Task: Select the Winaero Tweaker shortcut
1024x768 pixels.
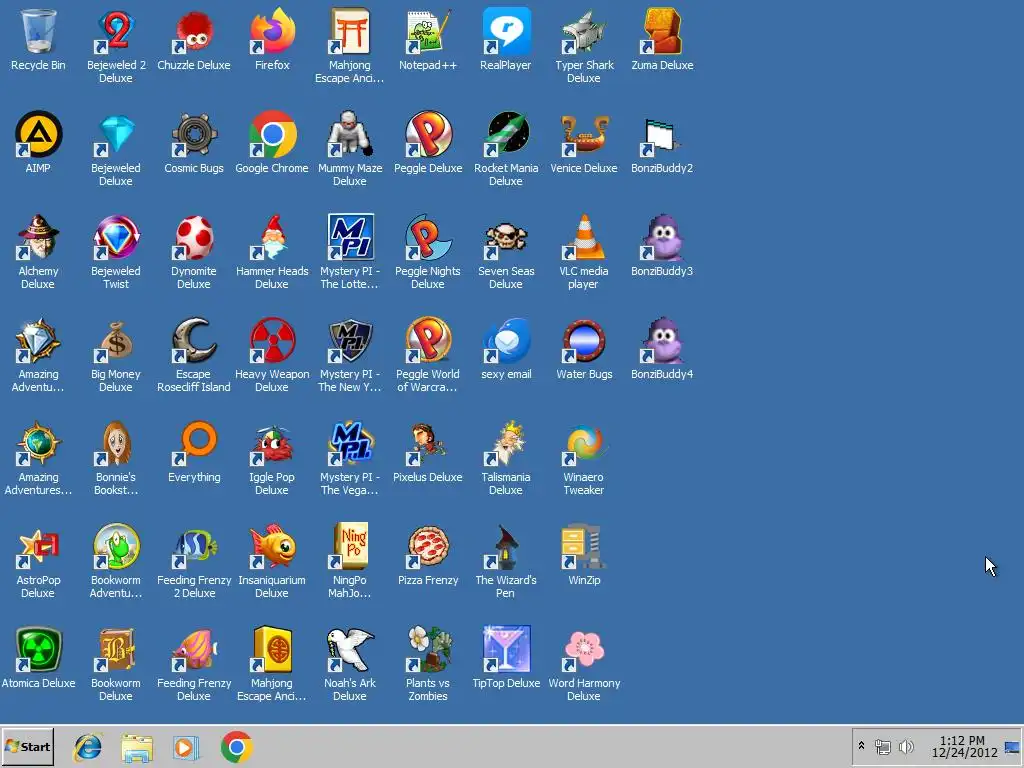Action: 584,443
